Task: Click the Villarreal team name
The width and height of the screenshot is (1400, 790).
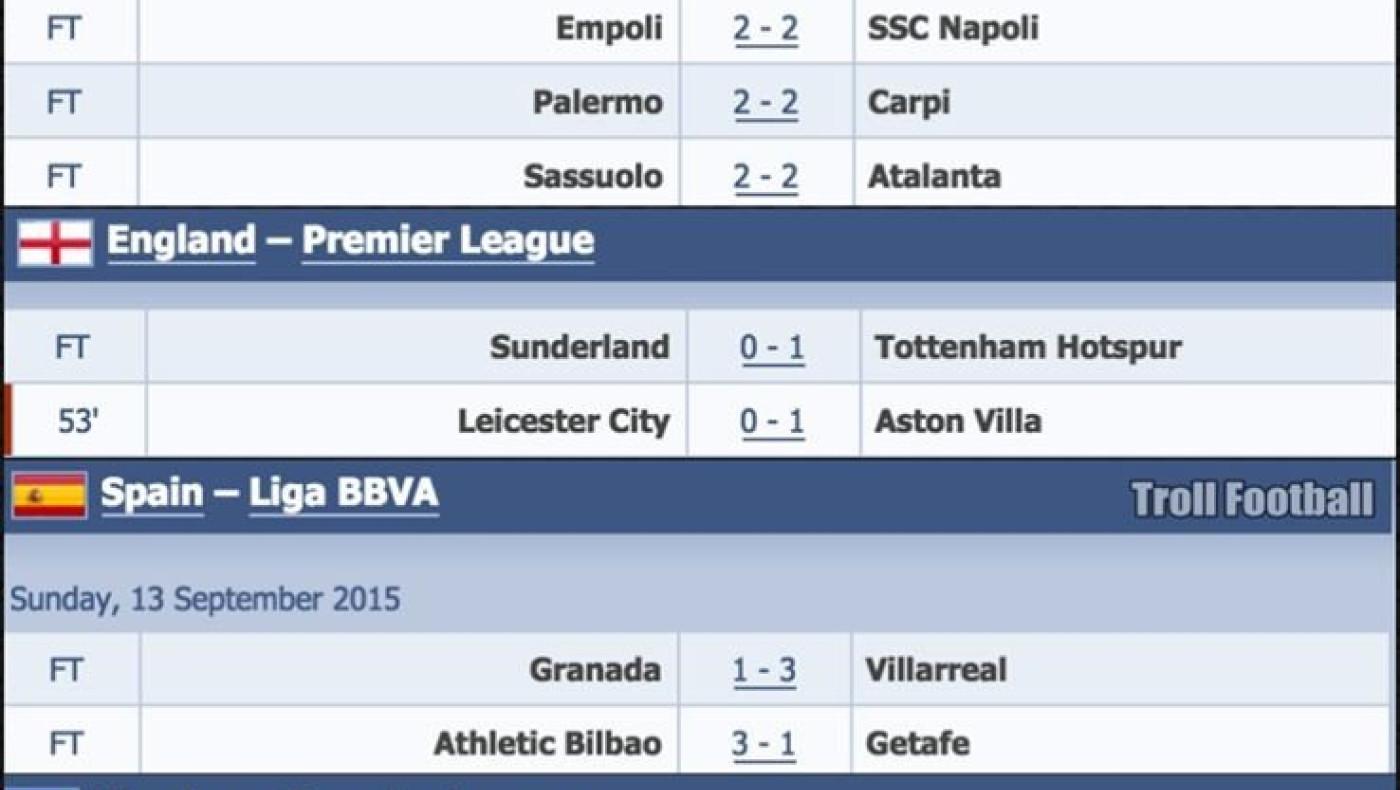Action: 936,670
